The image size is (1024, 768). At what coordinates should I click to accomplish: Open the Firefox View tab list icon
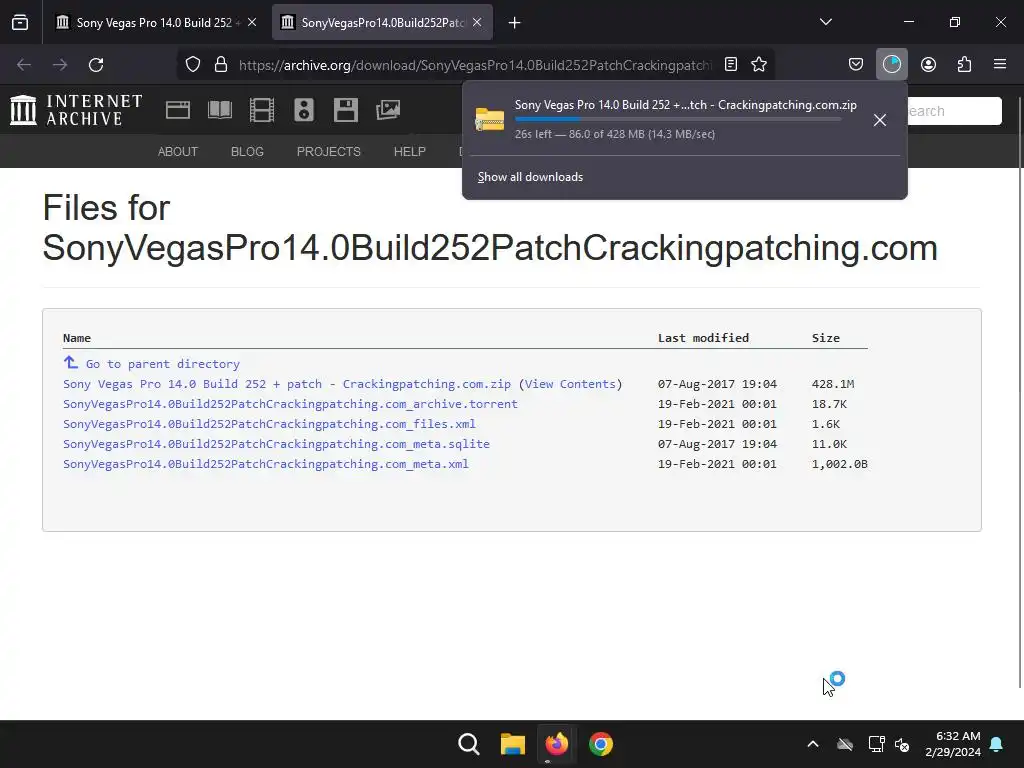pos(20,22)
